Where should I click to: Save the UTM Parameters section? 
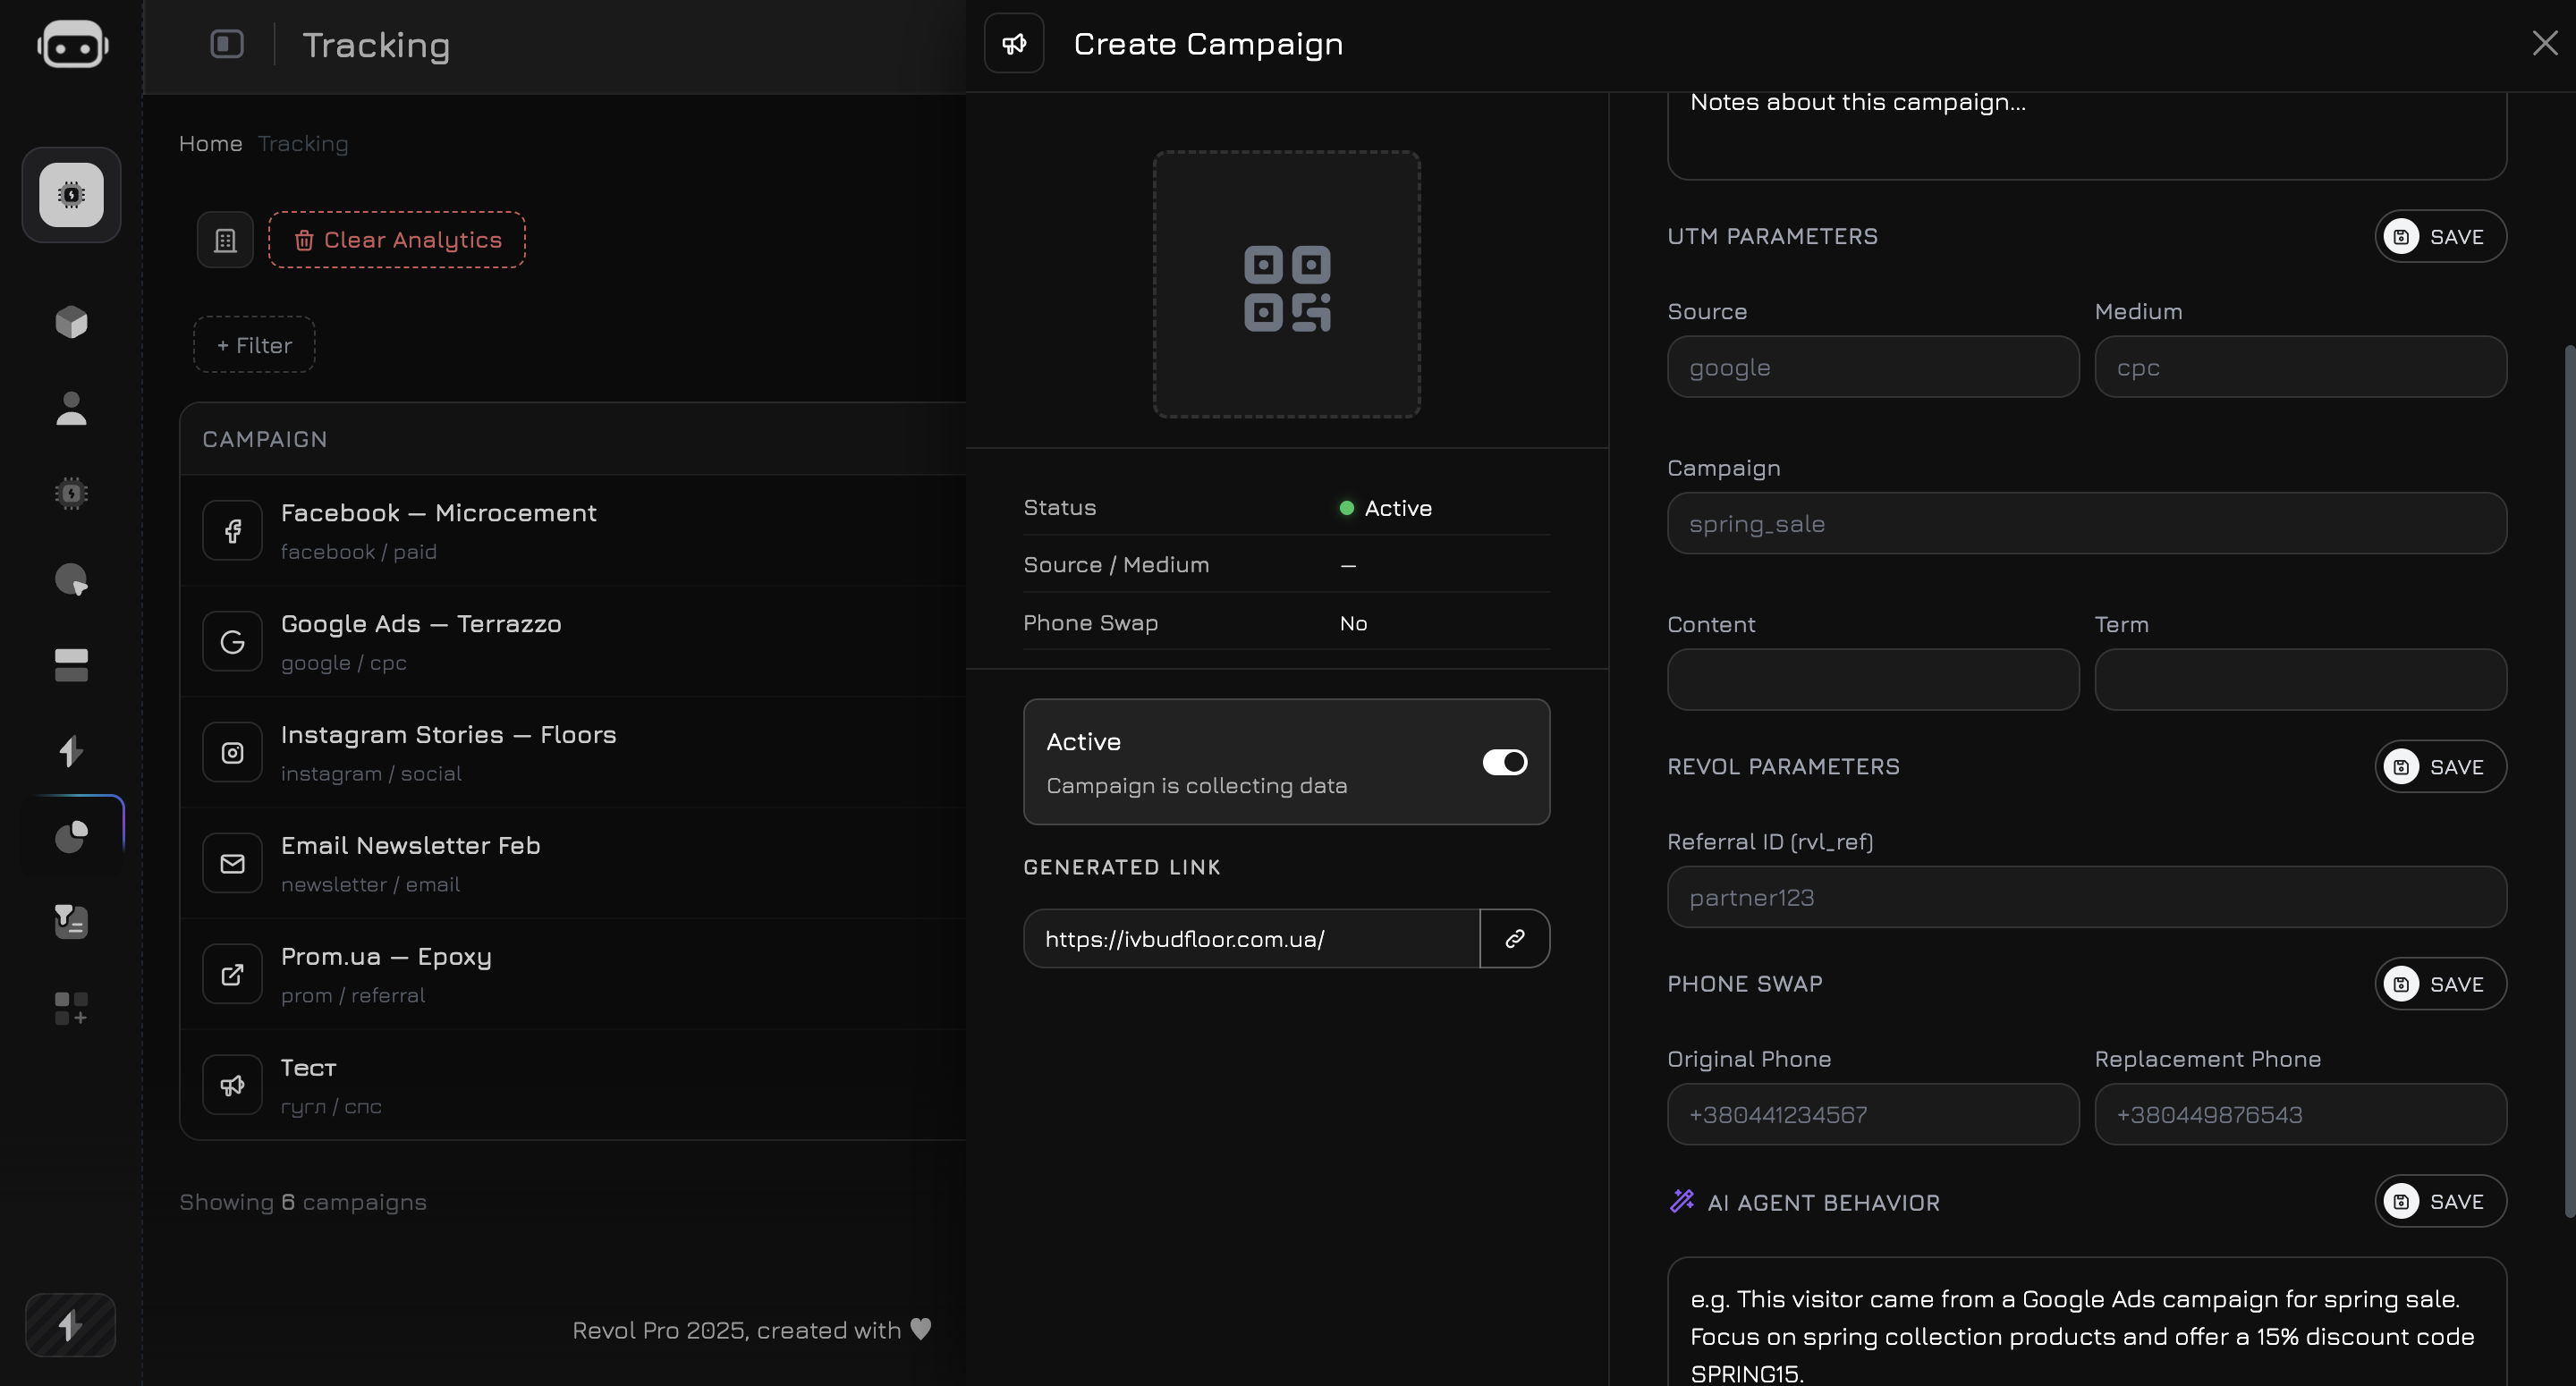click(x=2440, y=236)
